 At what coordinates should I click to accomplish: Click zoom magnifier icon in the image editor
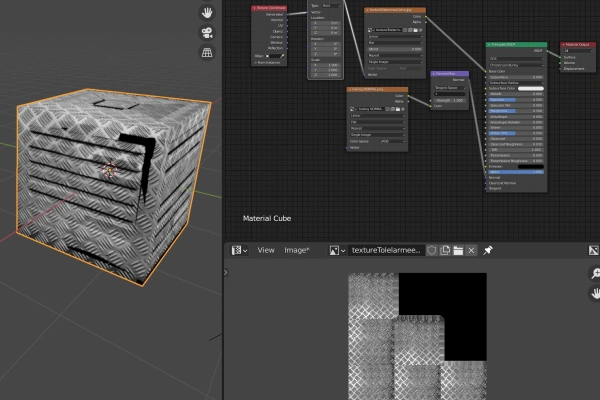coord(593,272)
